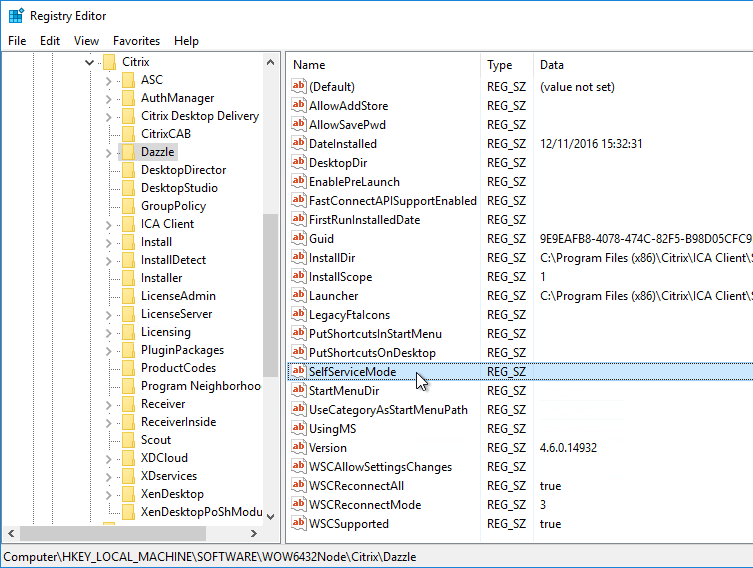Click the tree horizontal scroll right arrow
Viewport: 753px width, 568px height.
coord(254,533)
